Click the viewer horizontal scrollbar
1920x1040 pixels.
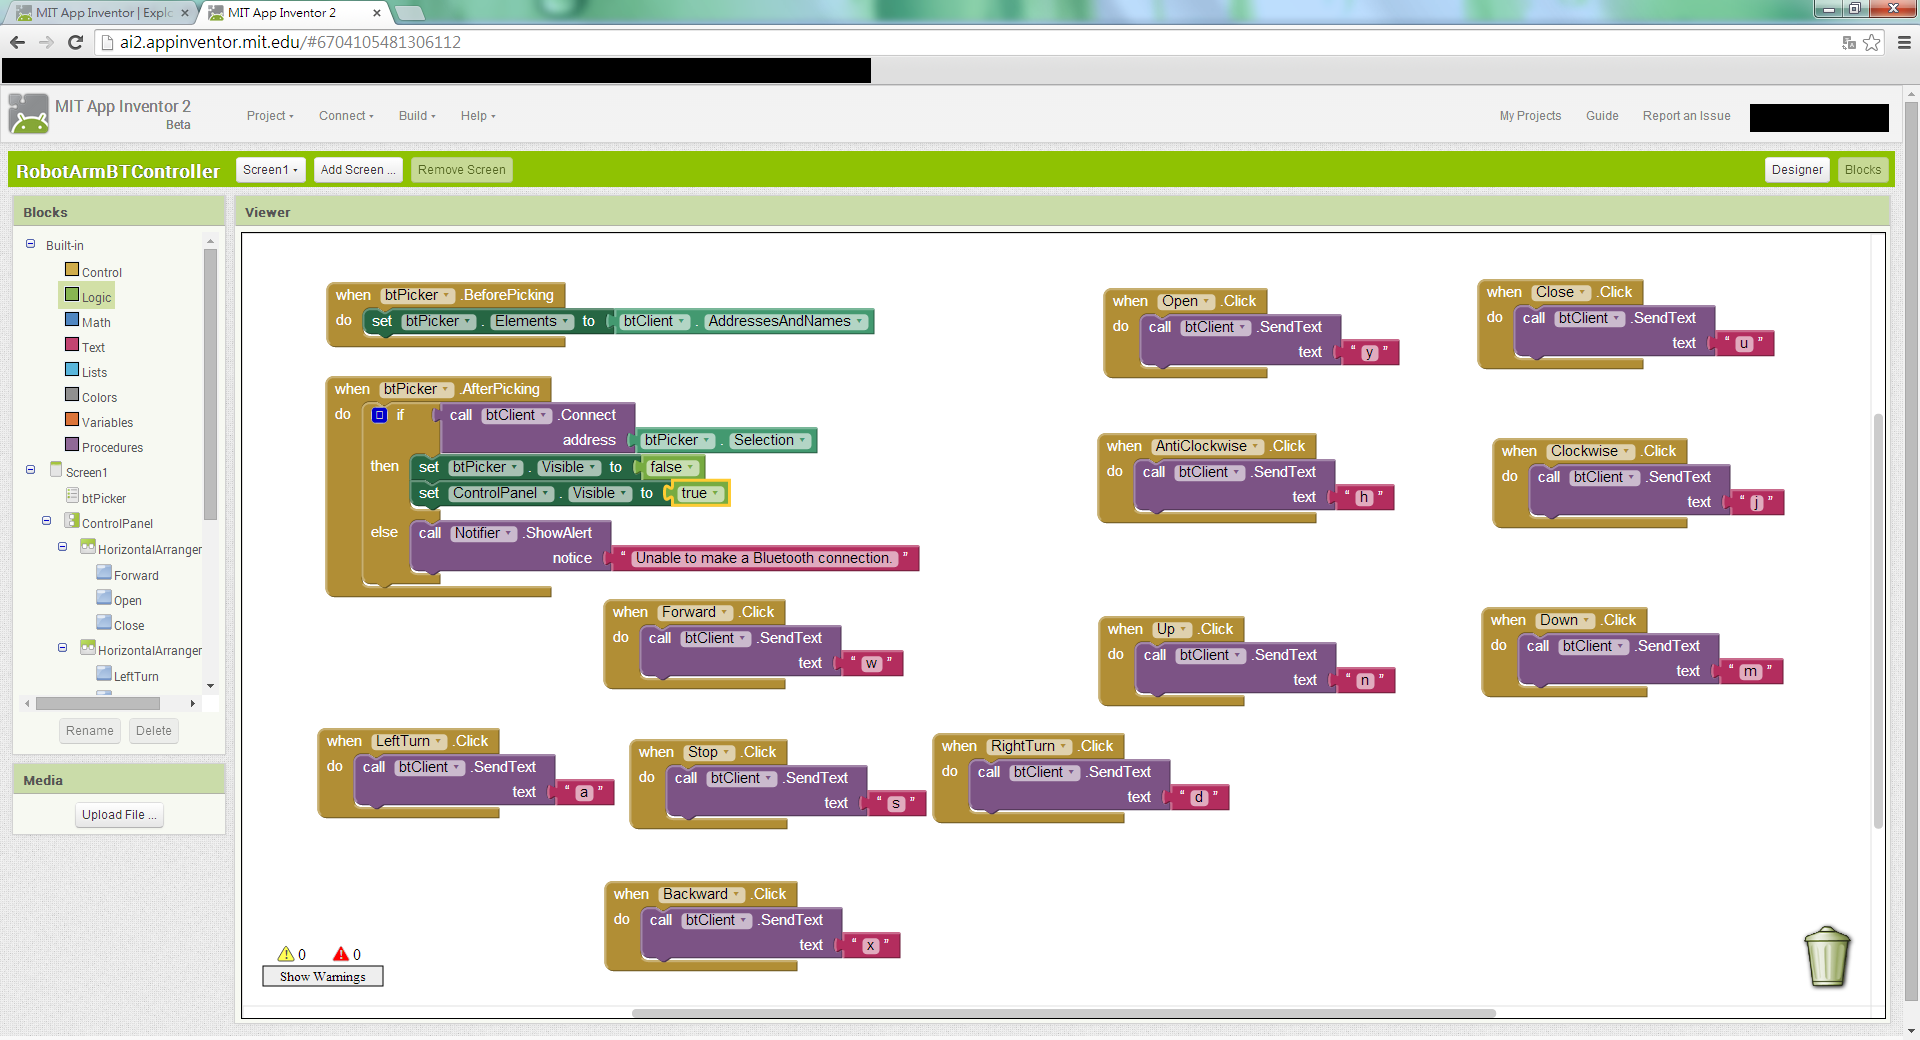pos(1064,1013)
